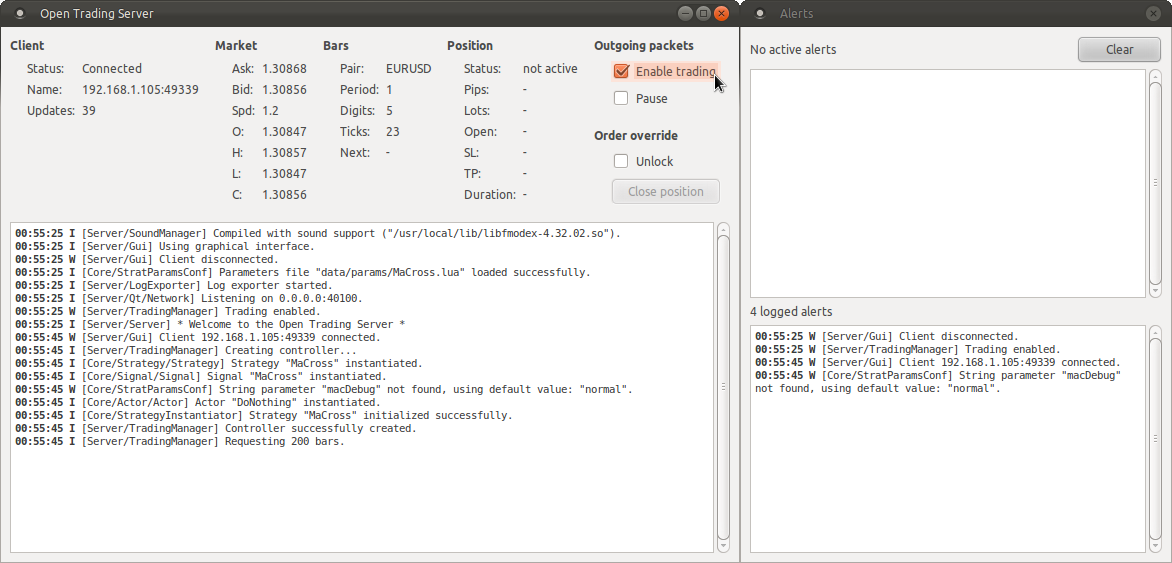Viewport: 1172px width, 563px height.
Task: Click inside the empty active alerts list
Action: 947,183
